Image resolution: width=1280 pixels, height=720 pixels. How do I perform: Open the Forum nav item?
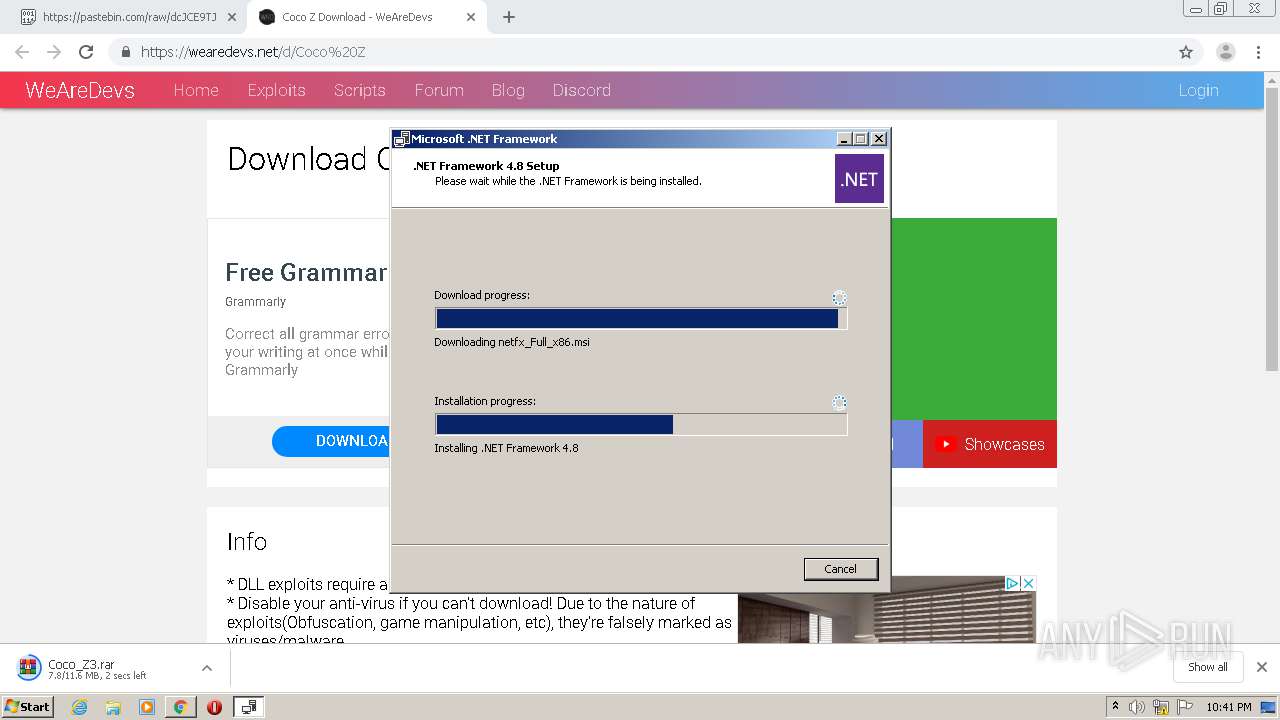click(x=439, y=90)
